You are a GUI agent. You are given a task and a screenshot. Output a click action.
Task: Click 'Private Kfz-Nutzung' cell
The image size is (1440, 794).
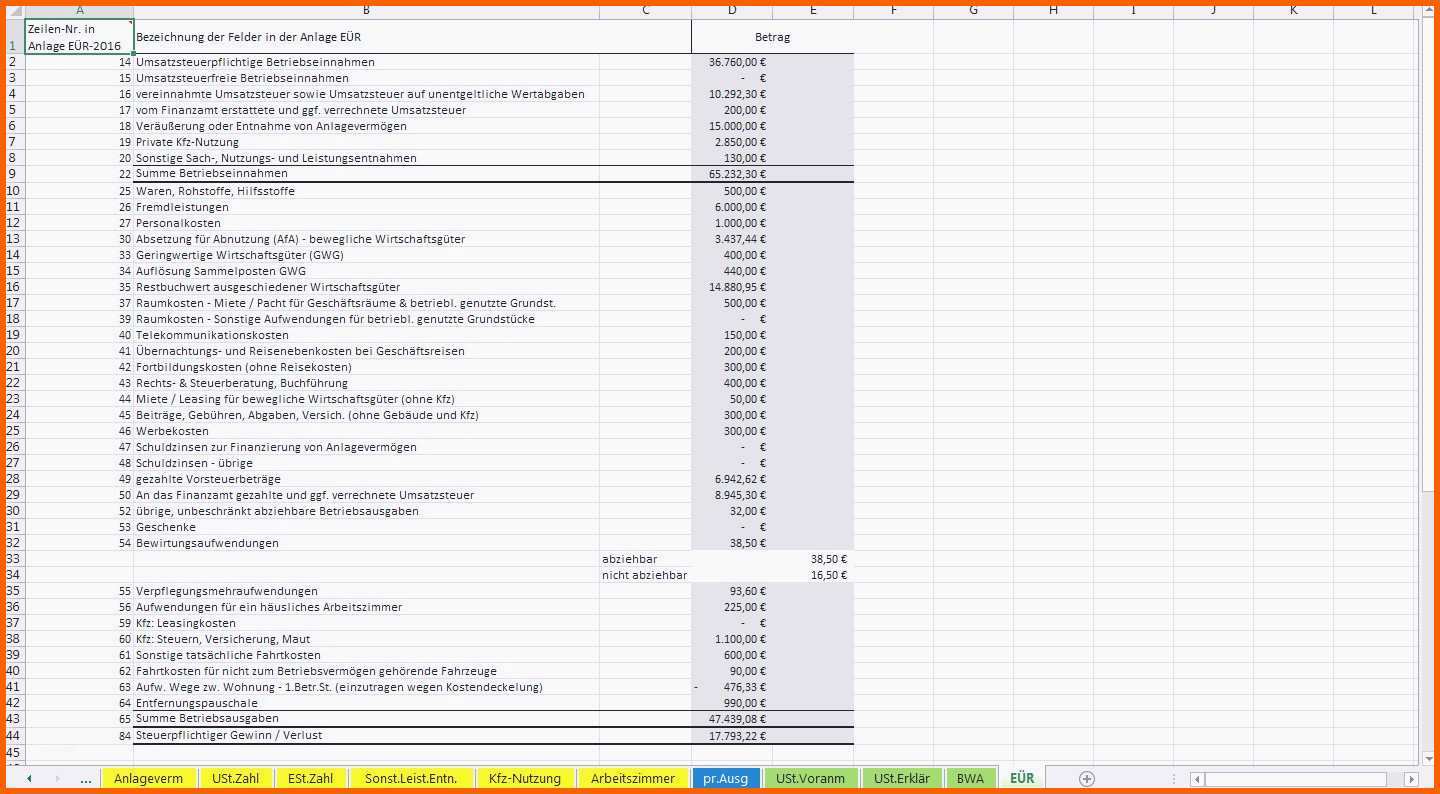pos(366,142)
